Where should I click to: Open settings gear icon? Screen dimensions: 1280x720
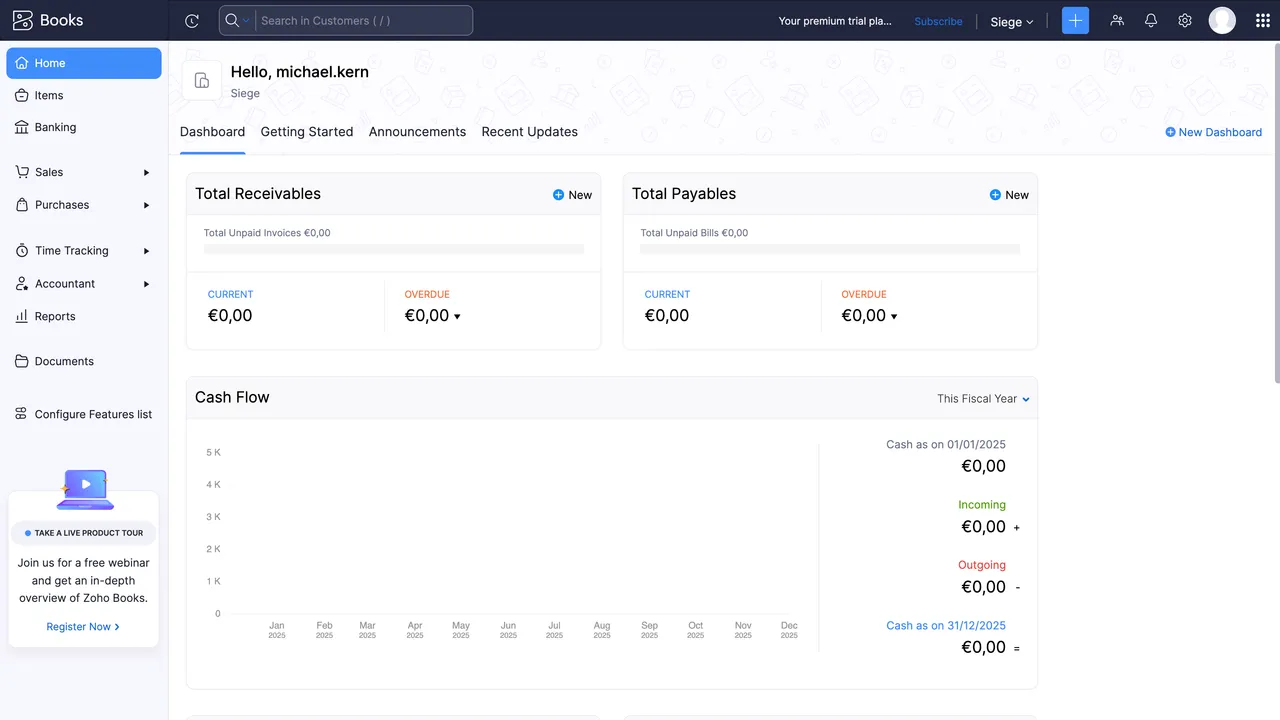1185,20
